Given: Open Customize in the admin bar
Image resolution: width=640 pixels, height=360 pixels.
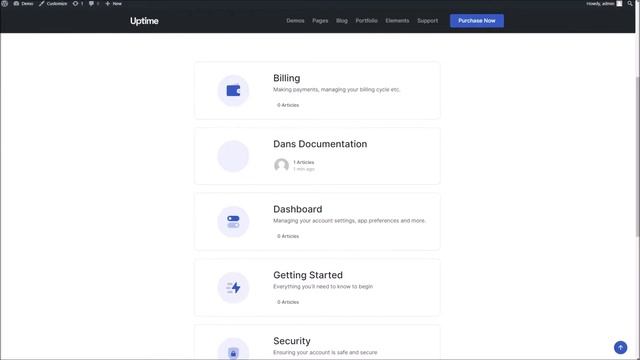Looking at the screenshot, I should click(x=53, y=3).
